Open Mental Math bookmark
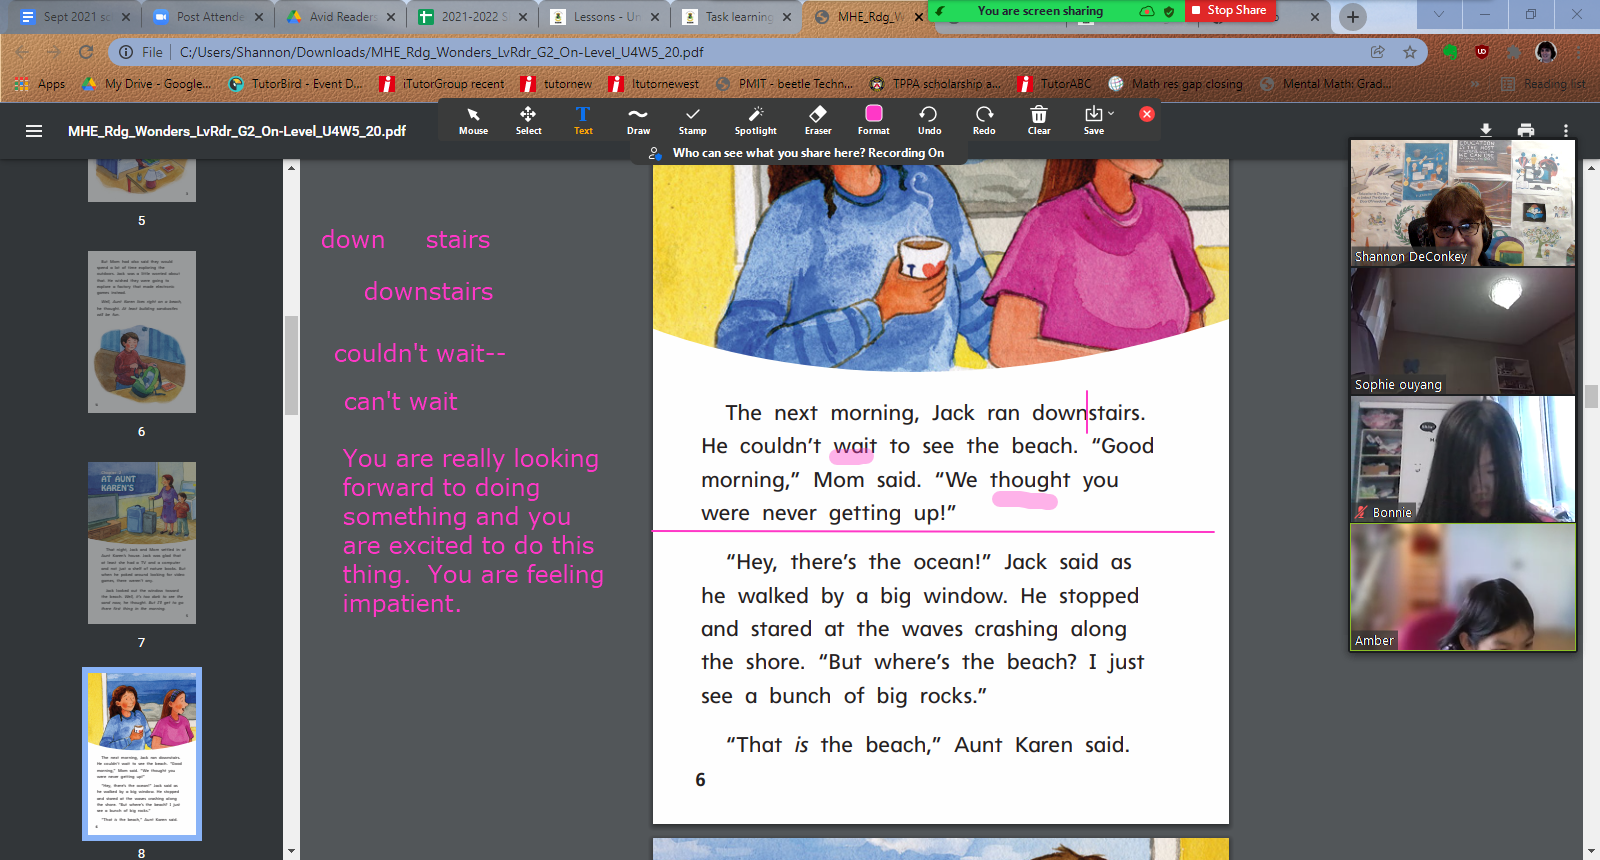This screenshot has height=860, width=1600. pyautogui.click(x=1326, y=84)
